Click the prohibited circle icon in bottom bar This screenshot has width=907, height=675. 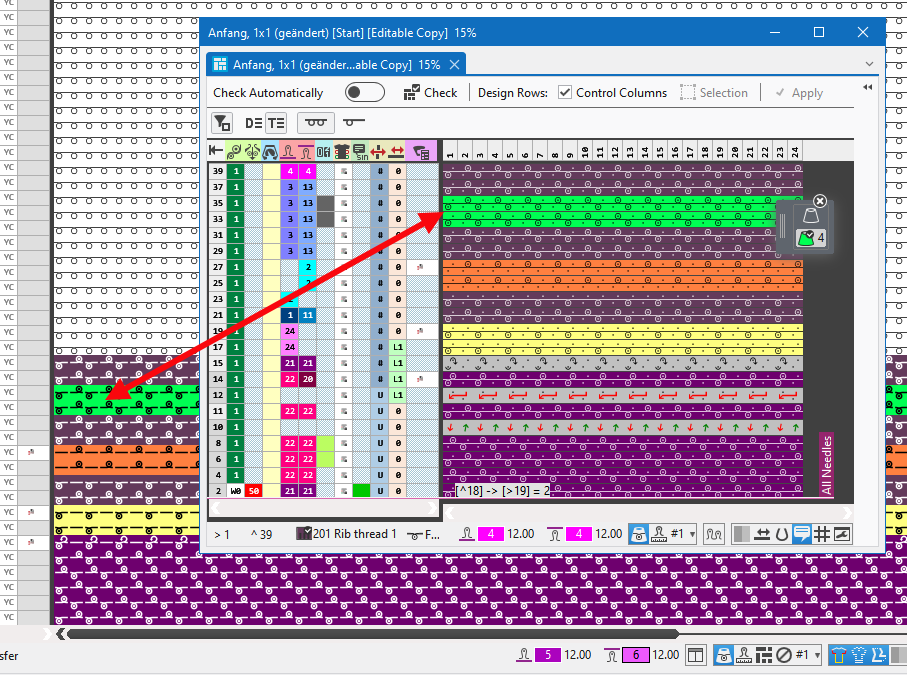[x=784, y=655]
